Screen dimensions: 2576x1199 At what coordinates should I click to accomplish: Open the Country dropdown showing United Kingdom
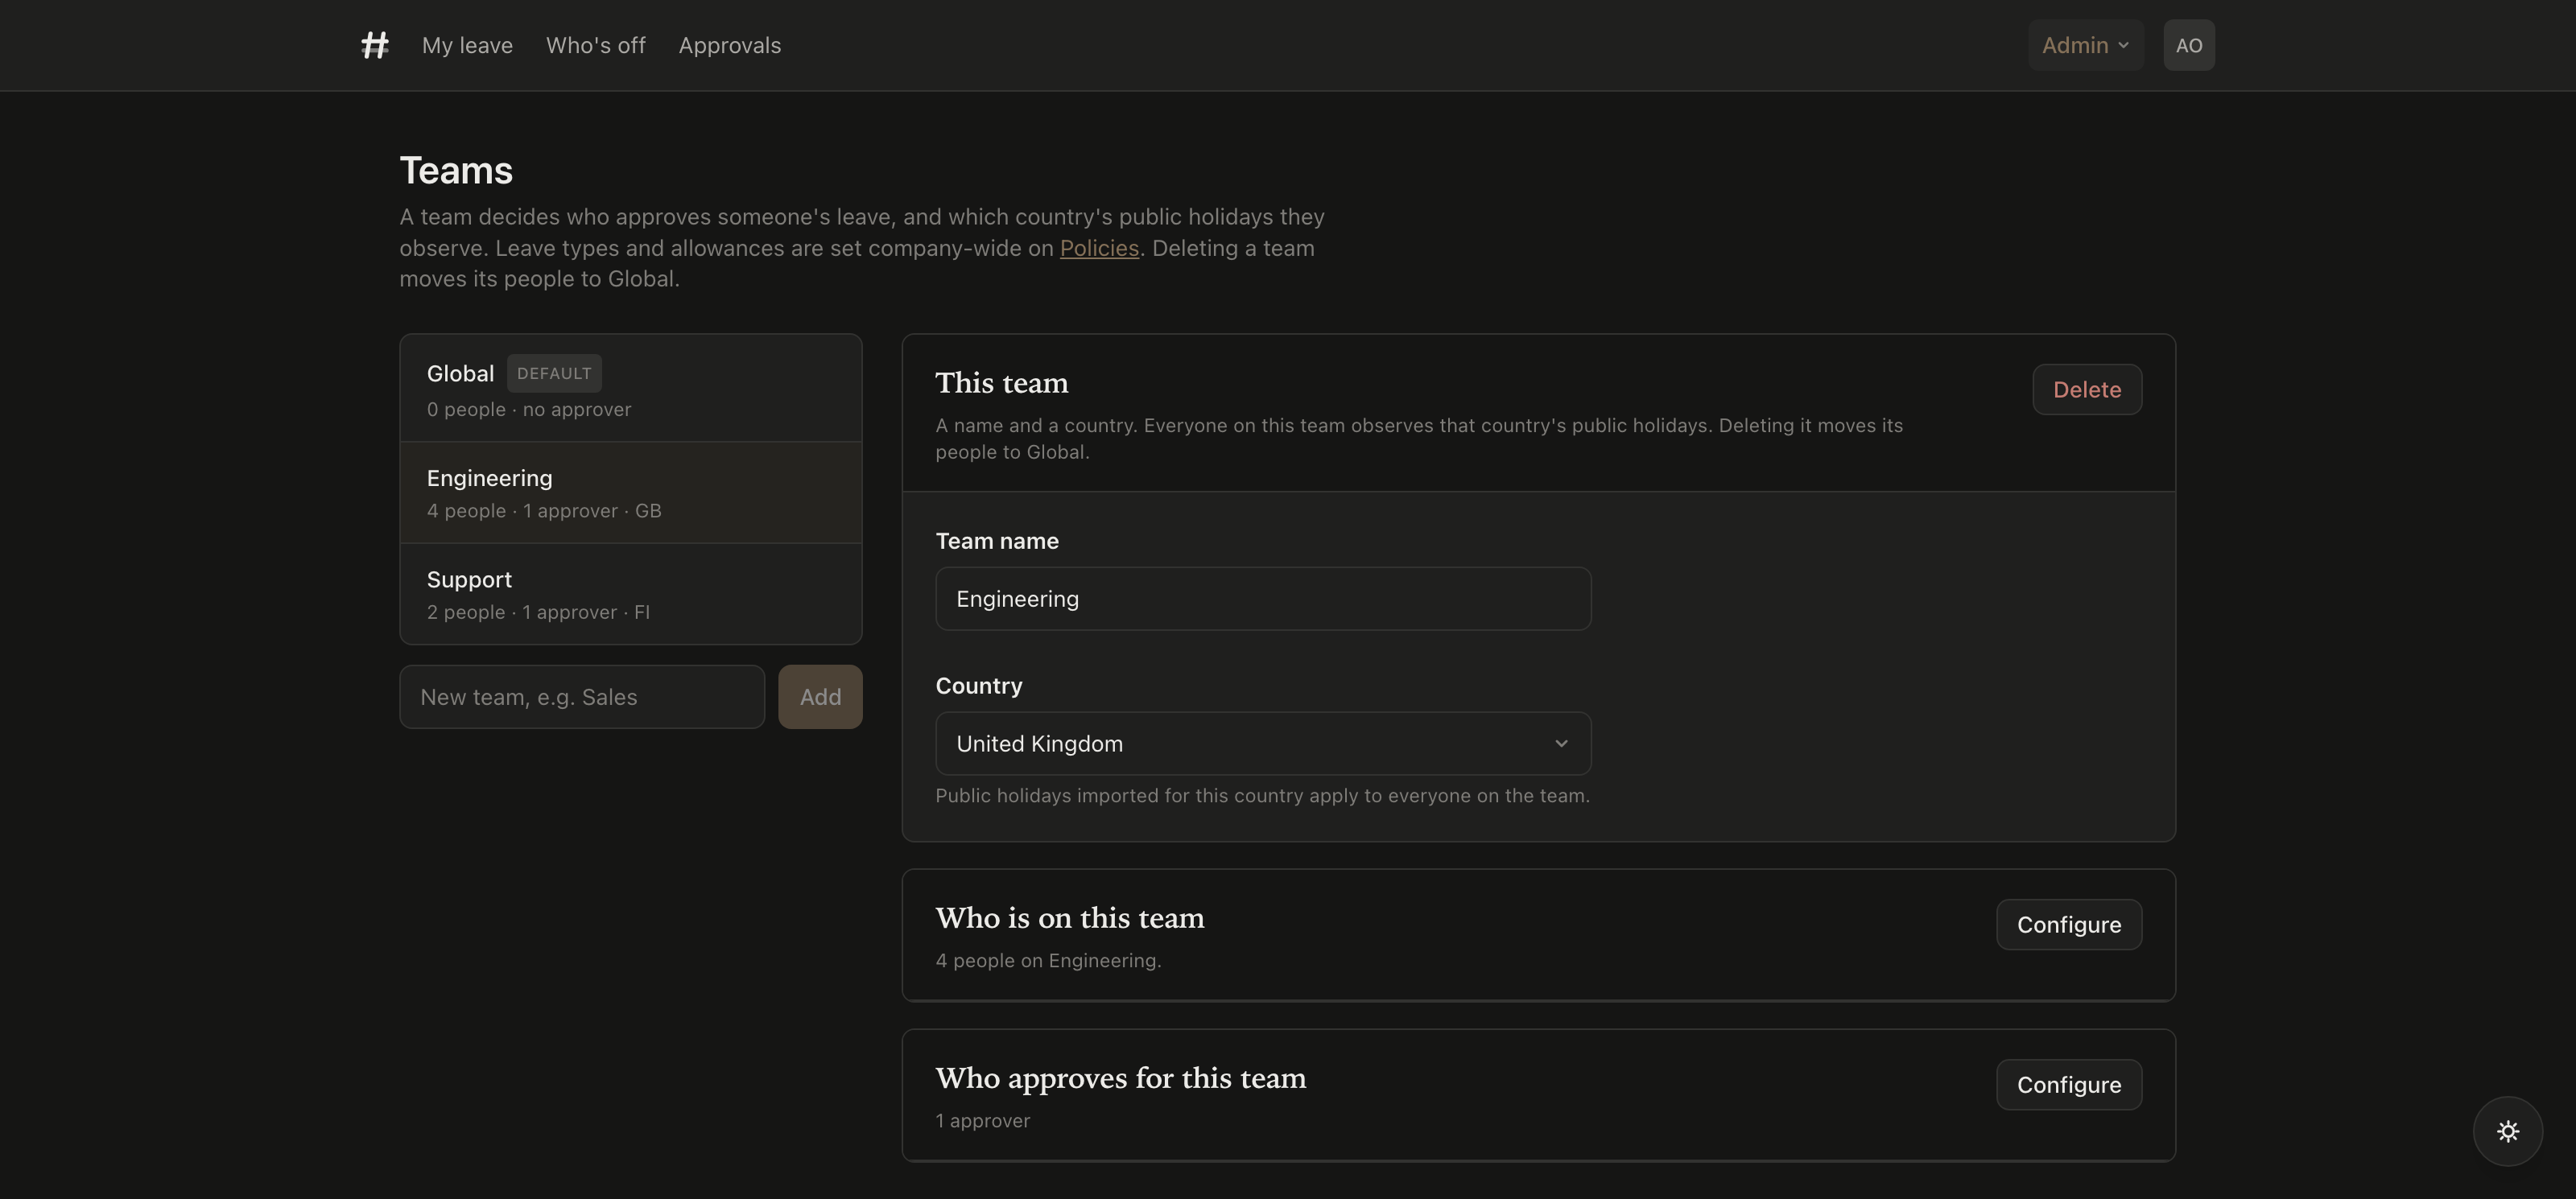pyautogui.click(x=1263, y=743)
